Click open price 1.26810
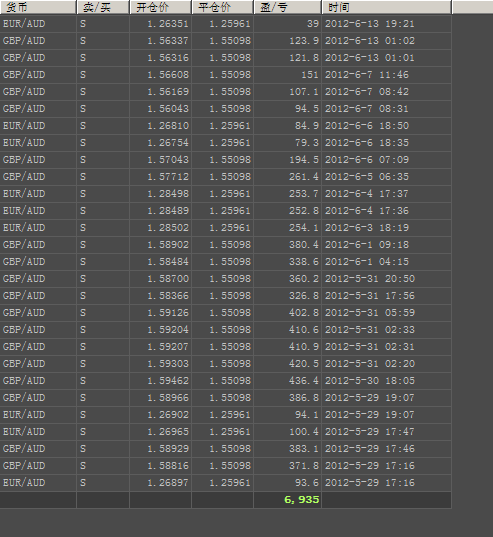The width and height of the screenshot is (493, 537). (168, 126)
